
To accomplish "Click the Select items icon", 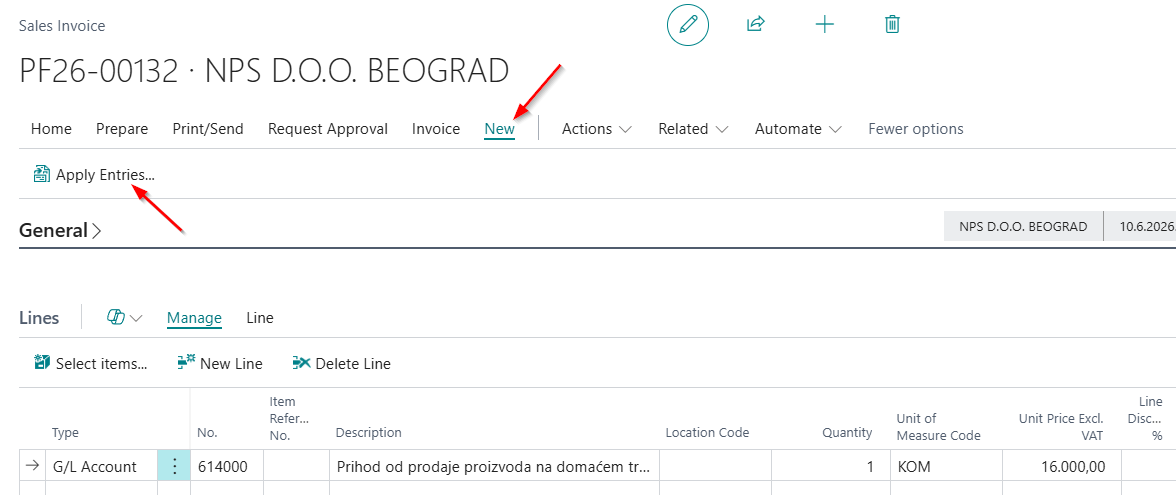I will click(x=42, y=363).
